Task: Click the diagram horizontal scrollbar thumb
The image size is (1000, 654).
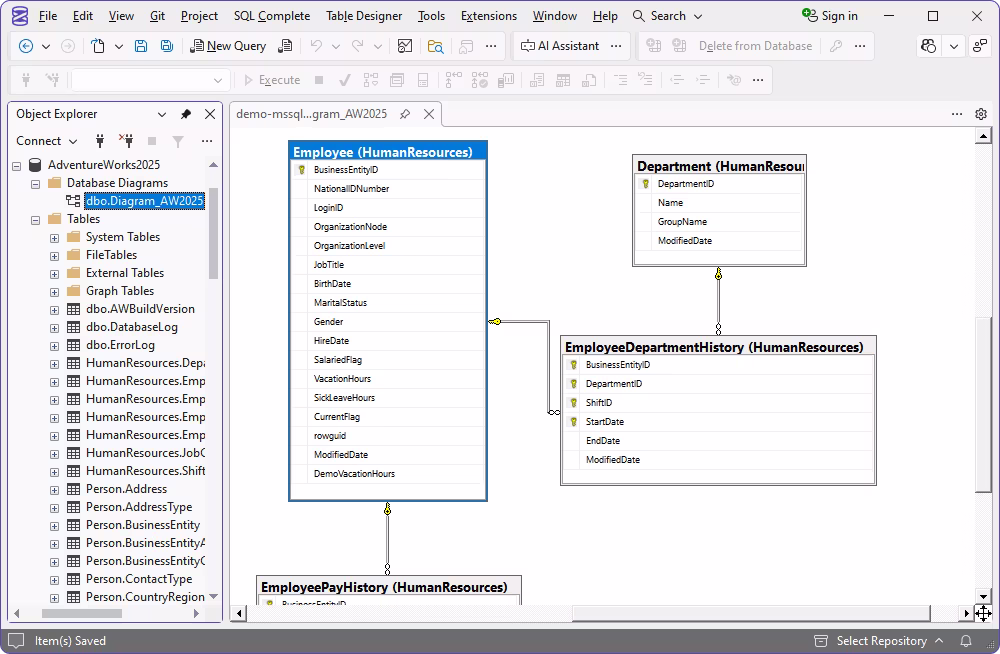Action: pos(751,614)
